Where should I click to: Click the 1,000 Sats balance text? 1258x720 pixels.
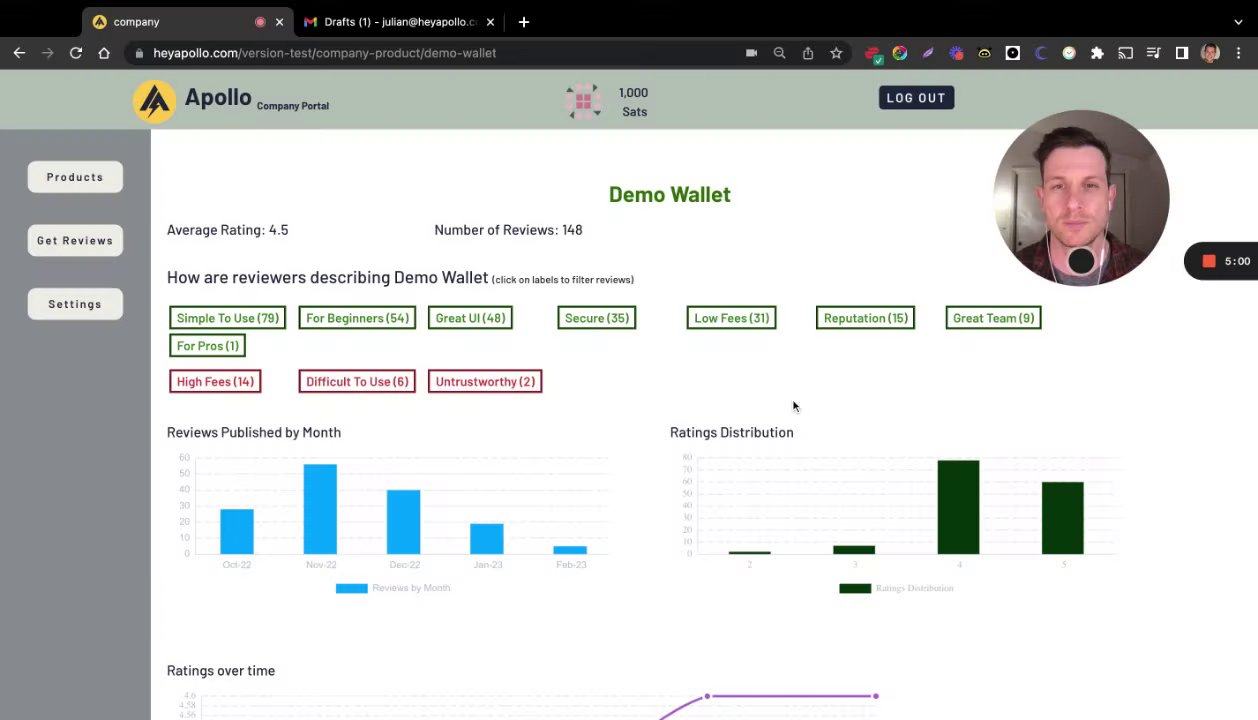point(634,102)
